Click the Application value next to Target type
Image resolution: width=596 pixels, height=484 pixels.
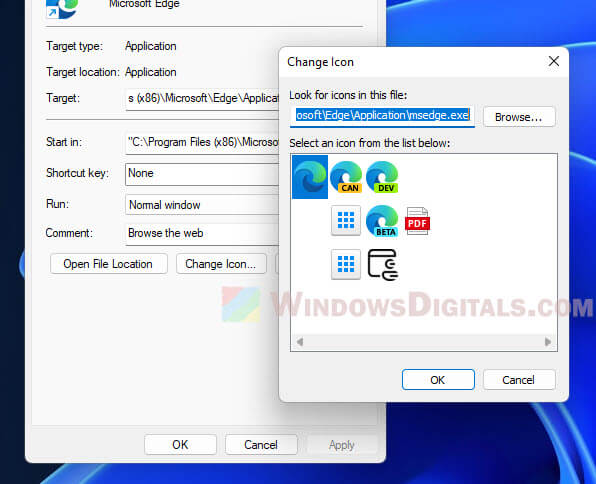point(151,46)
